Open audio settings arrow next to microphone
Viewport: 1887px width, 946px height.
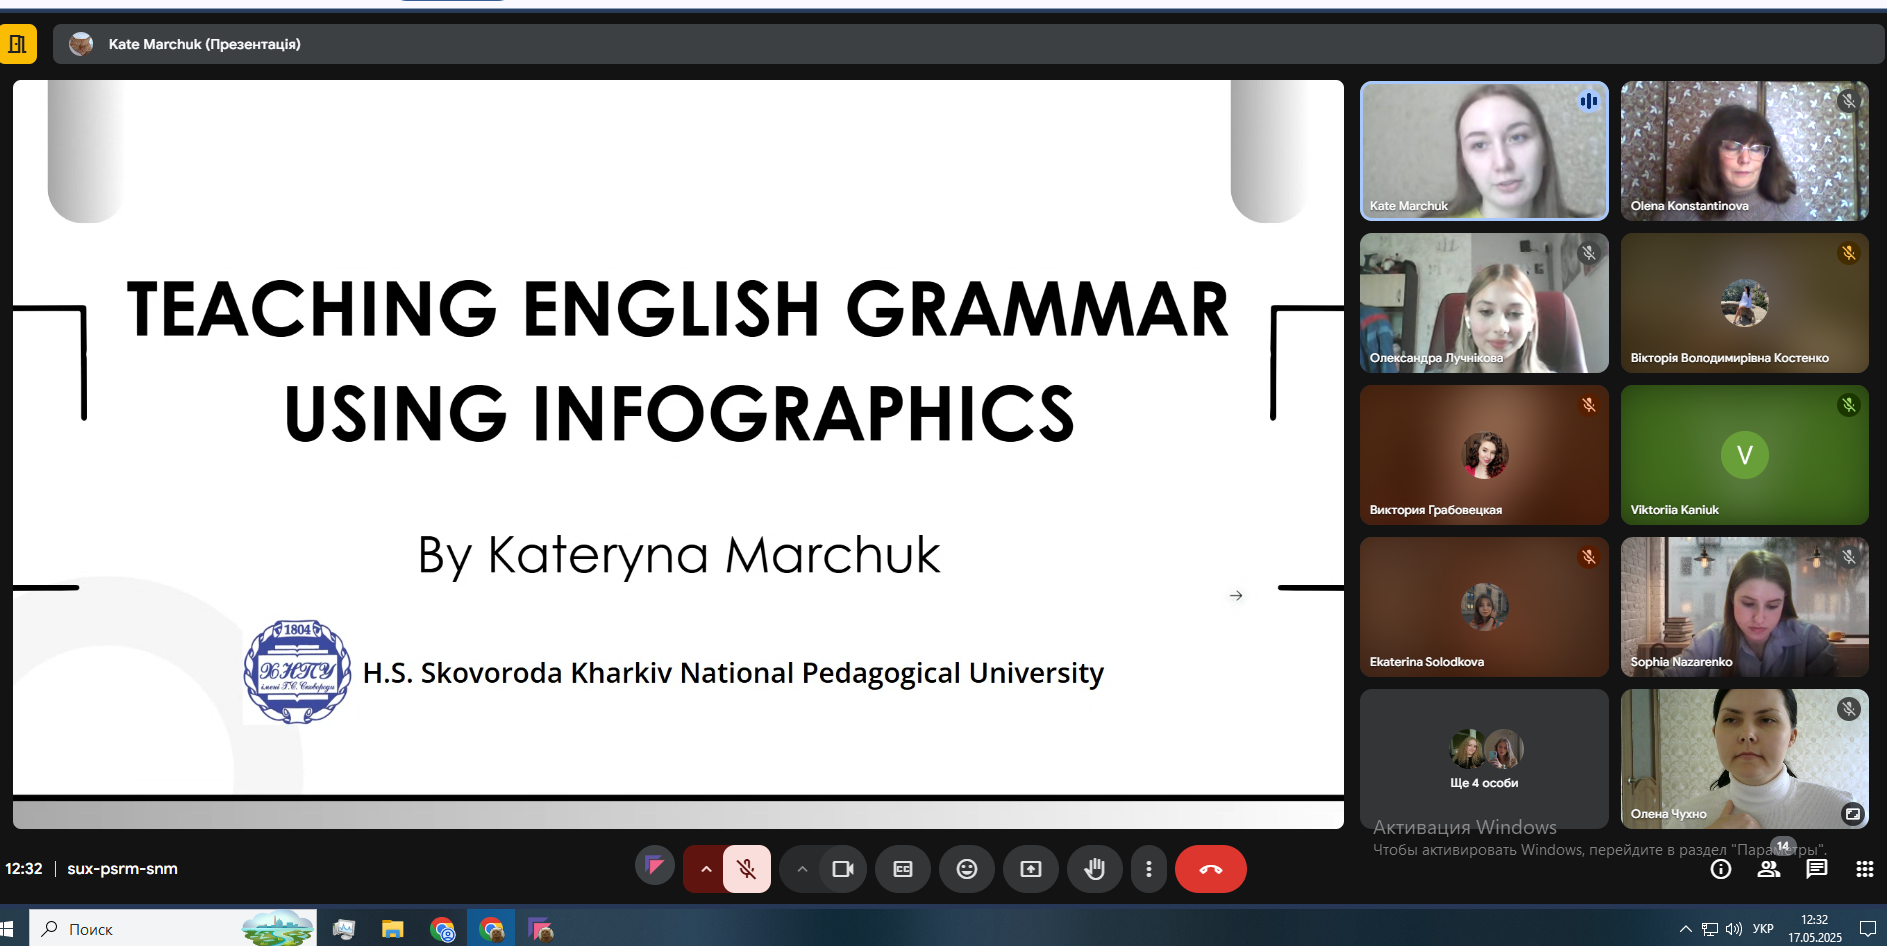coord(705,869)
